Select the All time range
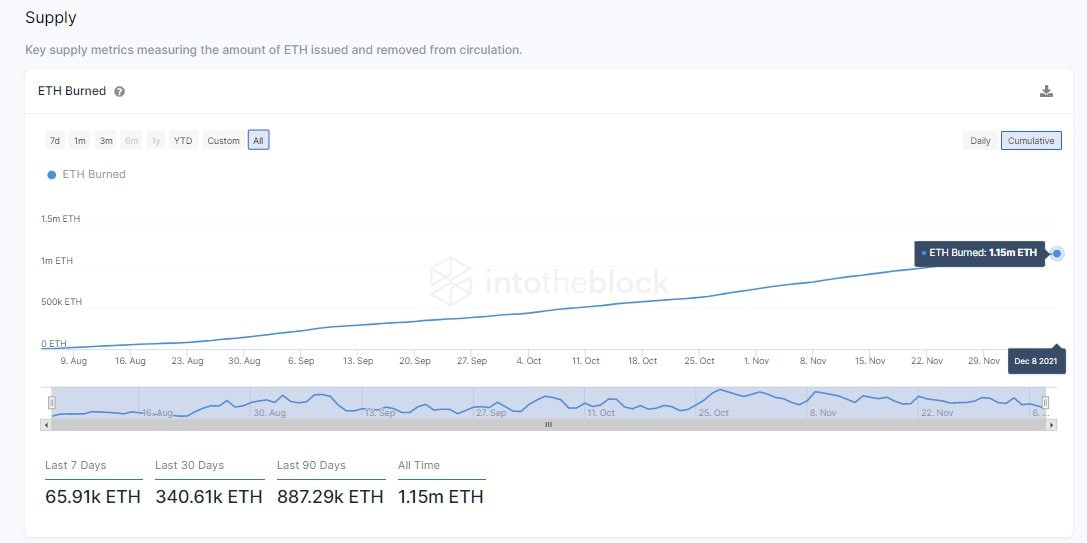The height and width of the screenshot is (543, 1087). (x=258, y=141)
